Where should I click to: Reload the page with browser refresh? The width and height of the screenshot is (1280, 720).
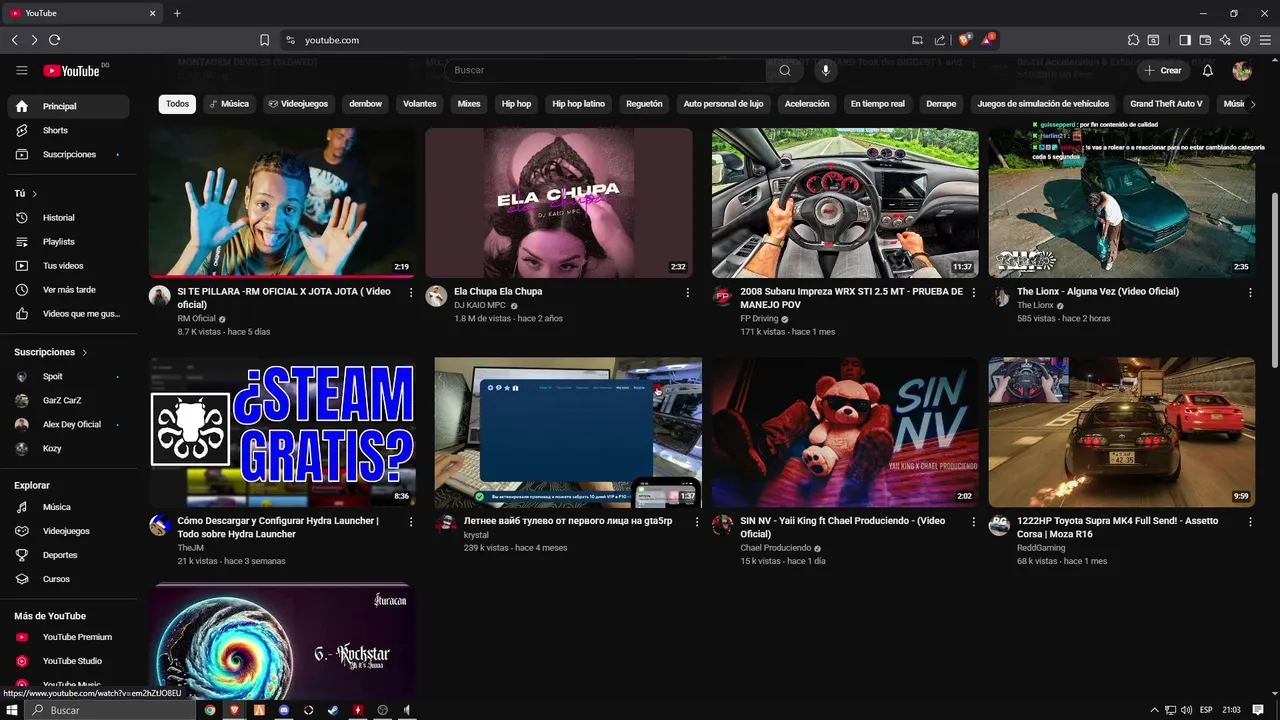point(55,40)
